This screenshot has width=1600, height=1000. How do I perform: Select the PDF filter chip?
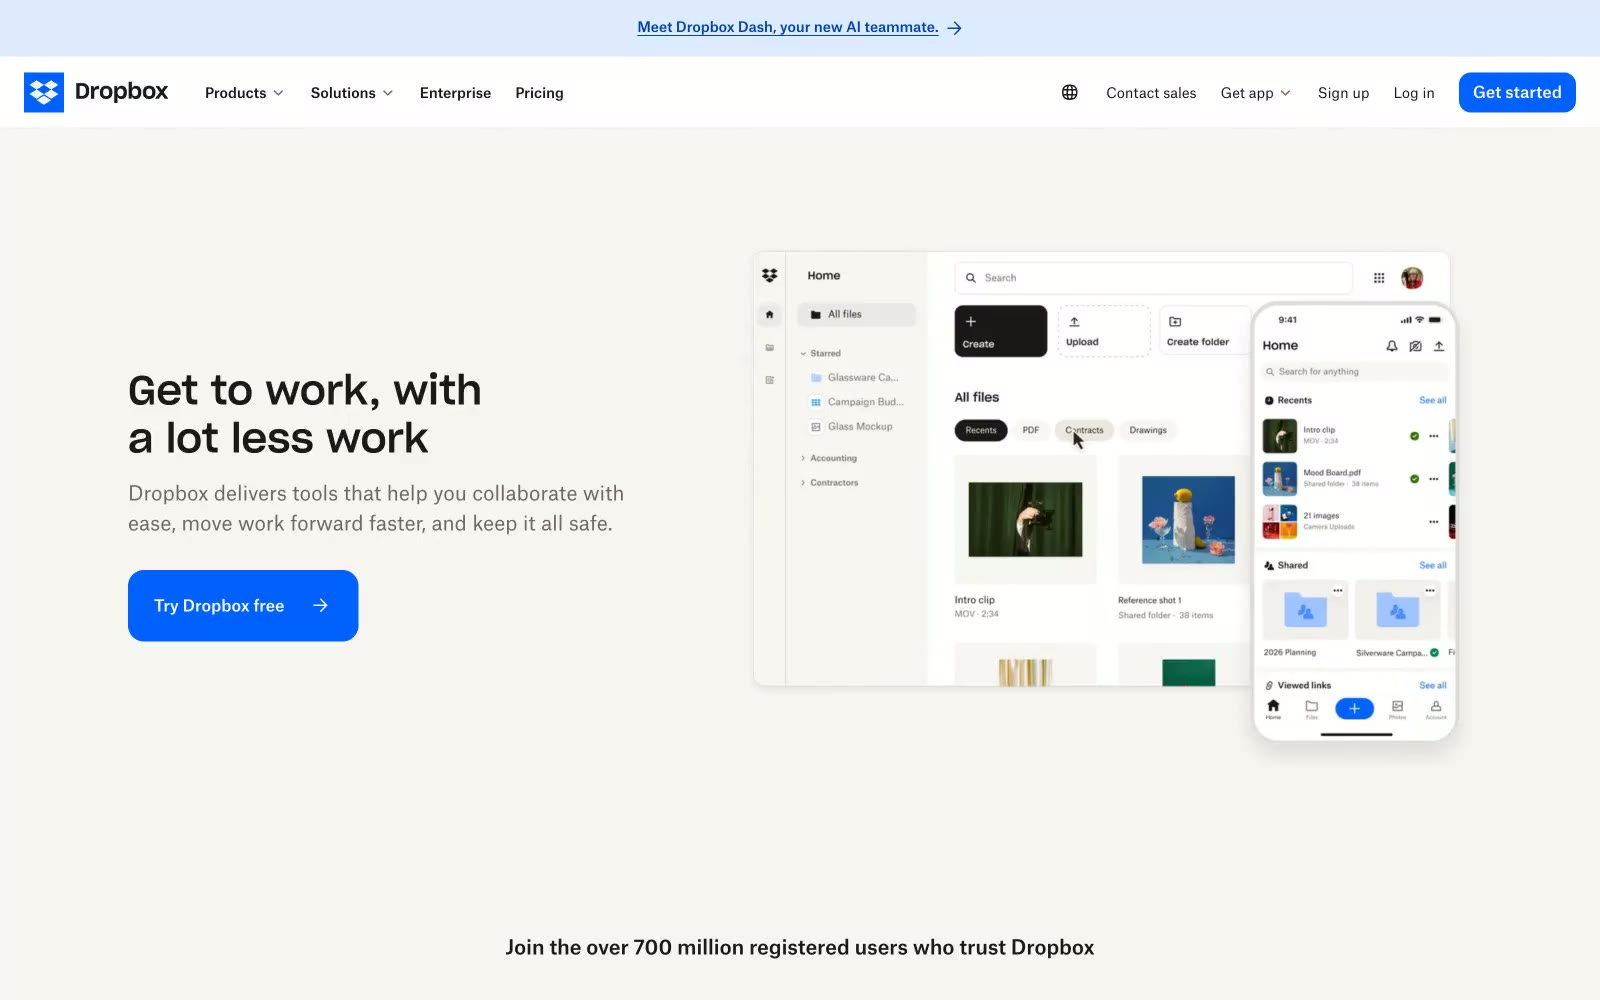point(1031,430)
